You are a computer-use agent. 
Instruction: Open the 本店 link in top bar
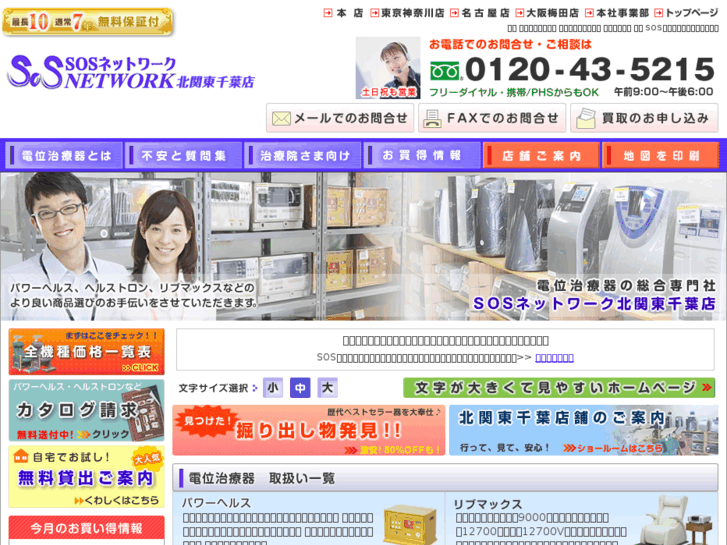point(344,13)
